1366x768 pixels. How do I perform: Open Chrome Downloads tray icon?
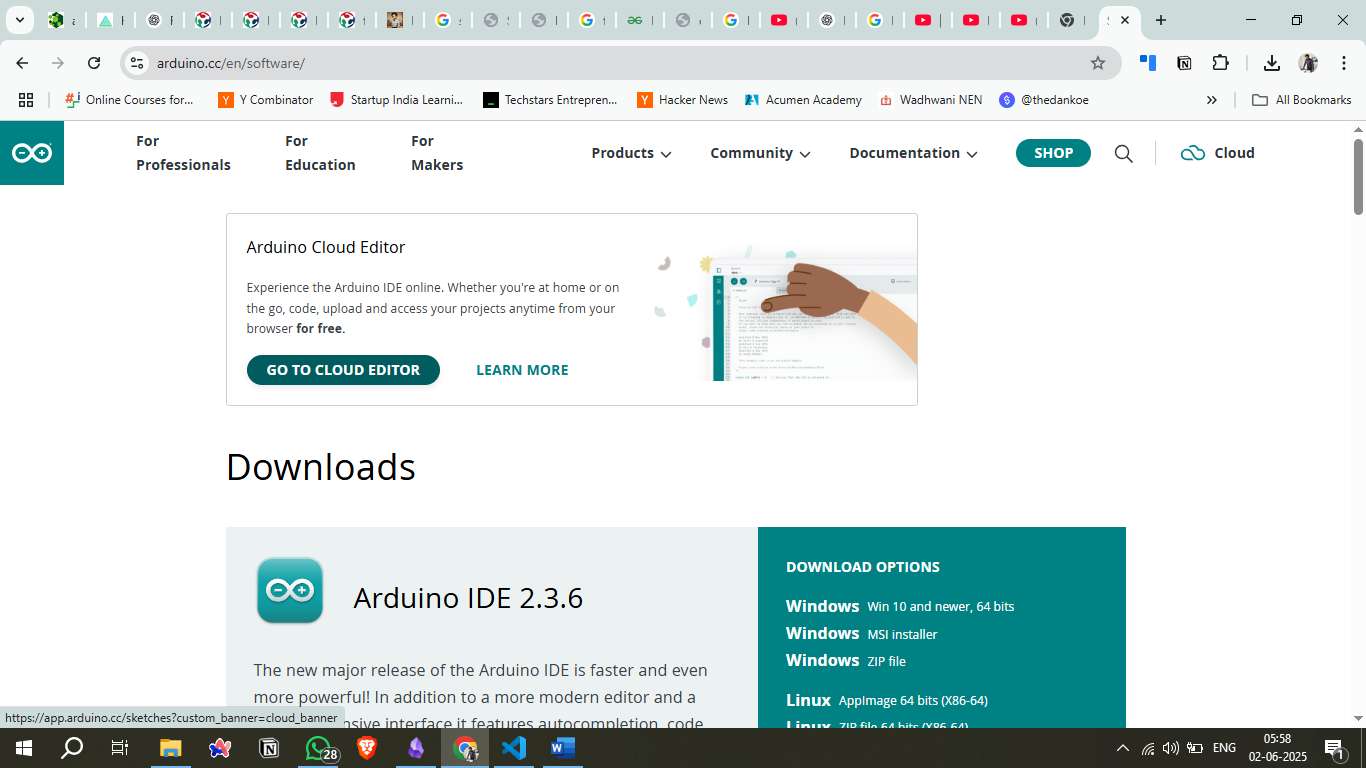tap(1272, 63)
